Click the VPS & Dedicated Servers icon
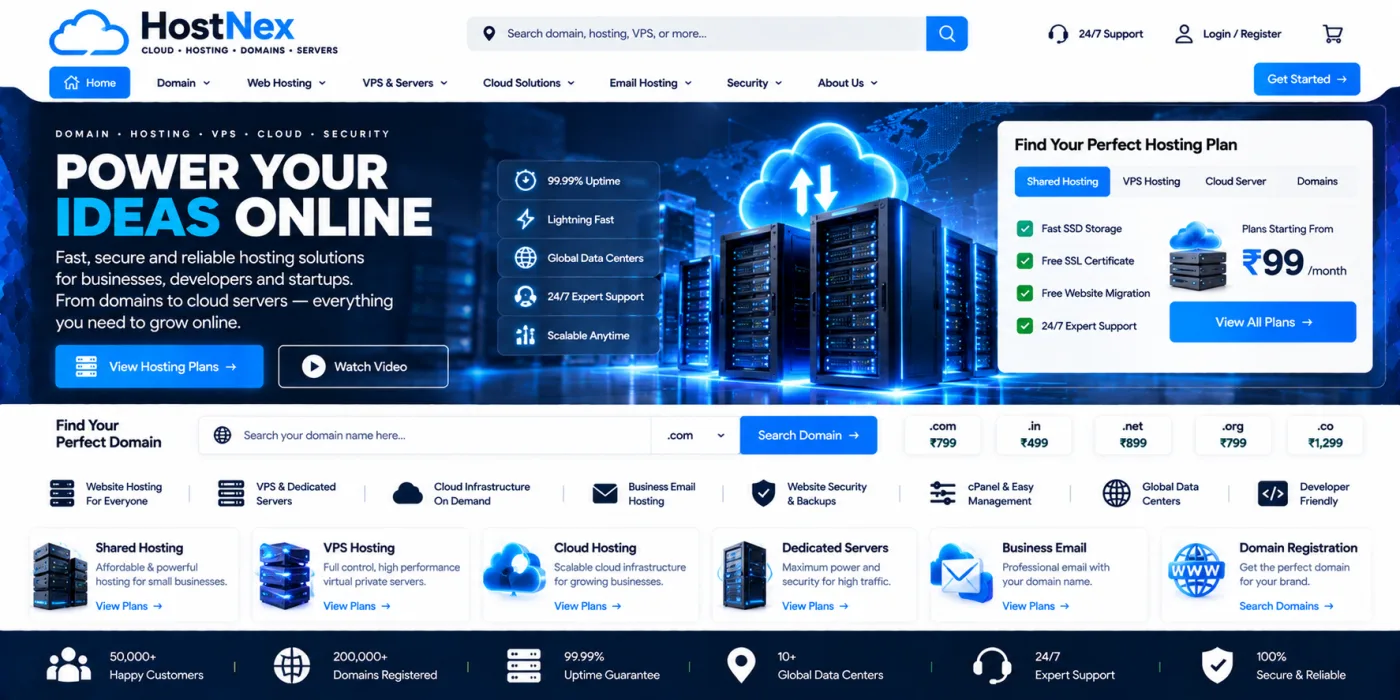The height and width of the screenshot is (700, 1400). pyautogui.click(x=231, y=493)
